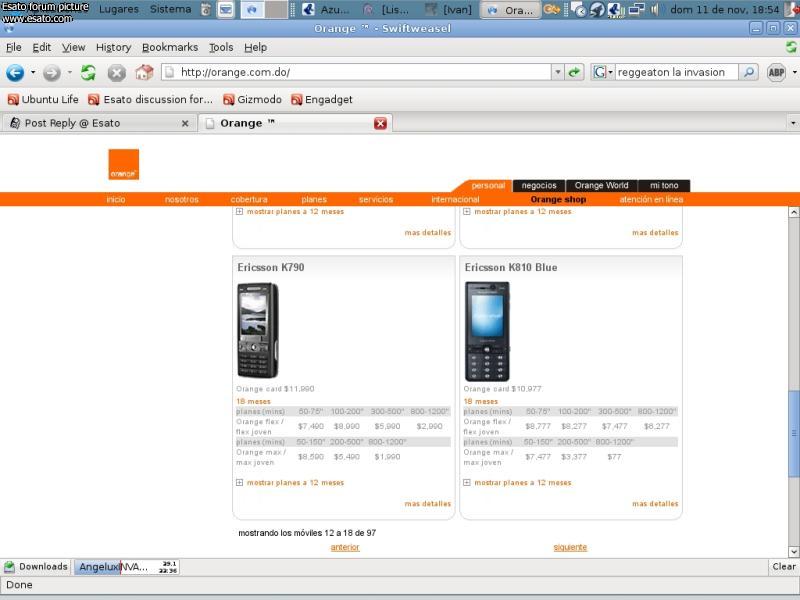Click the Adblock Plus ABP icon
800x600 pixels.
pos(776,72)
